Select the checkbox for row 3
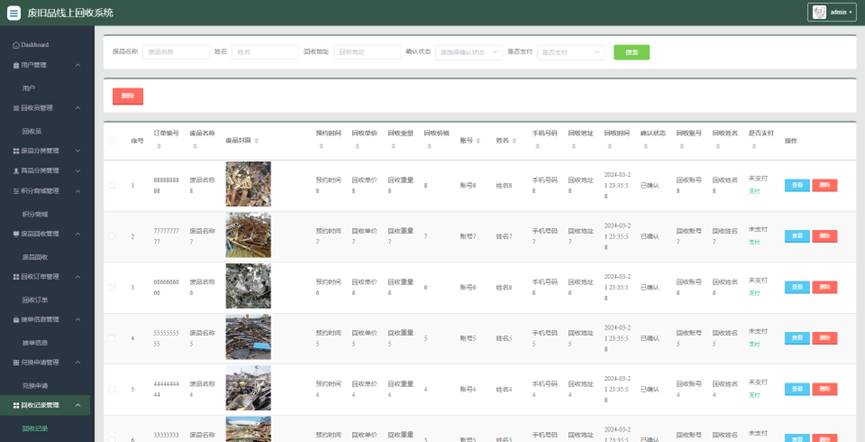This screenshot has width=865, height=442. point(111,287)
